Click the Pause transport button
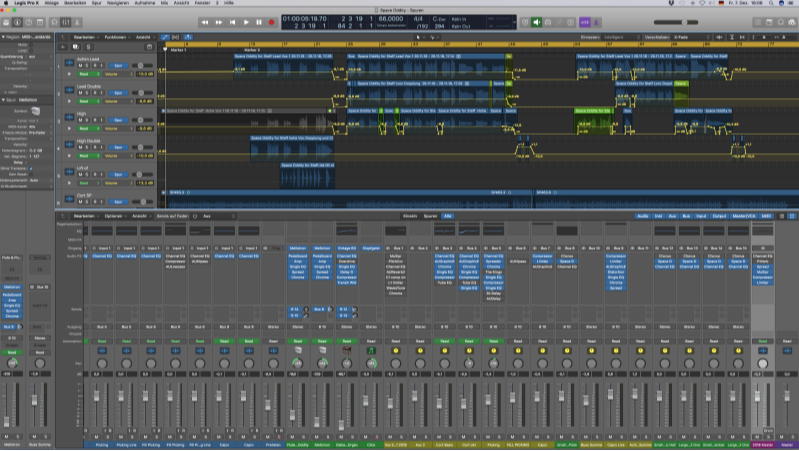Image resolution: width=799 pixels, height=451 pixels. (x=259, y=22)
